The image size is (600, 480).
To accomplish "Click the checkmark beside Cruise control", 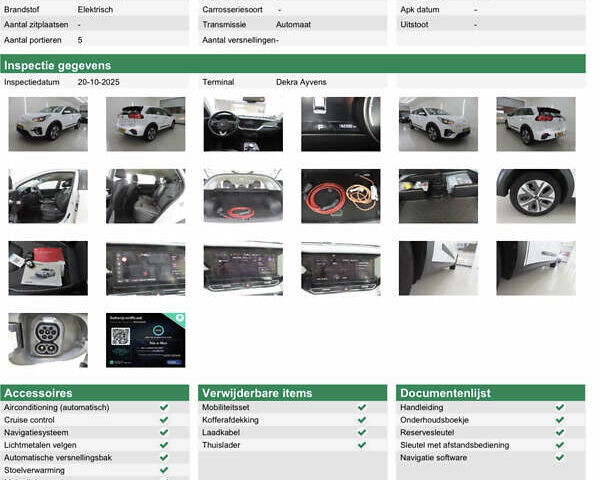I will tap(164, 420).
